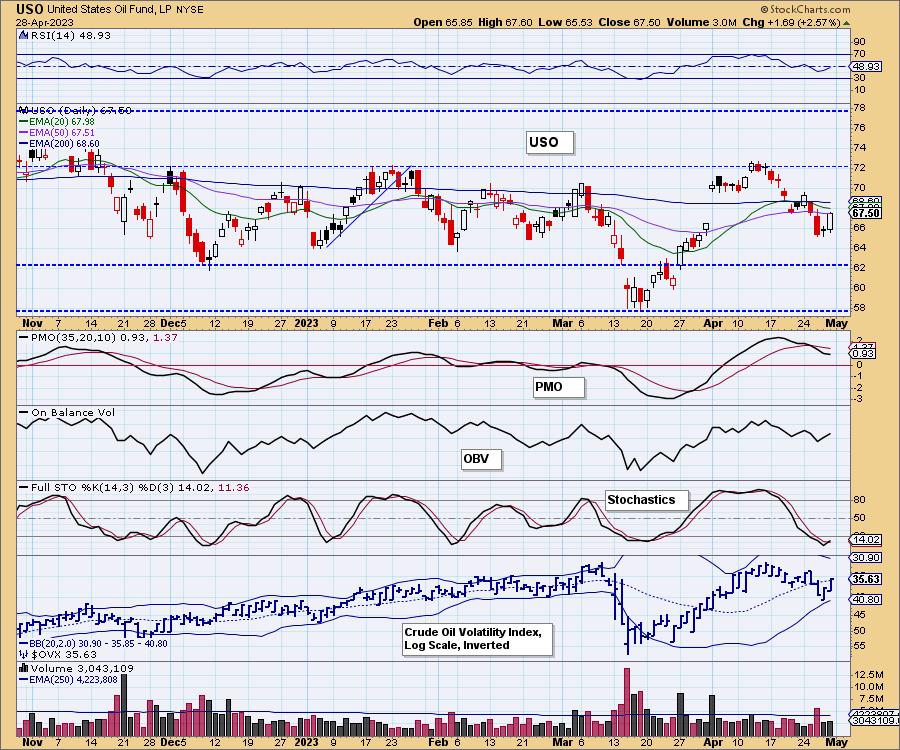Click the Close 67.50 header value
This screenshot has width=900, height=750.
point(629,22)
